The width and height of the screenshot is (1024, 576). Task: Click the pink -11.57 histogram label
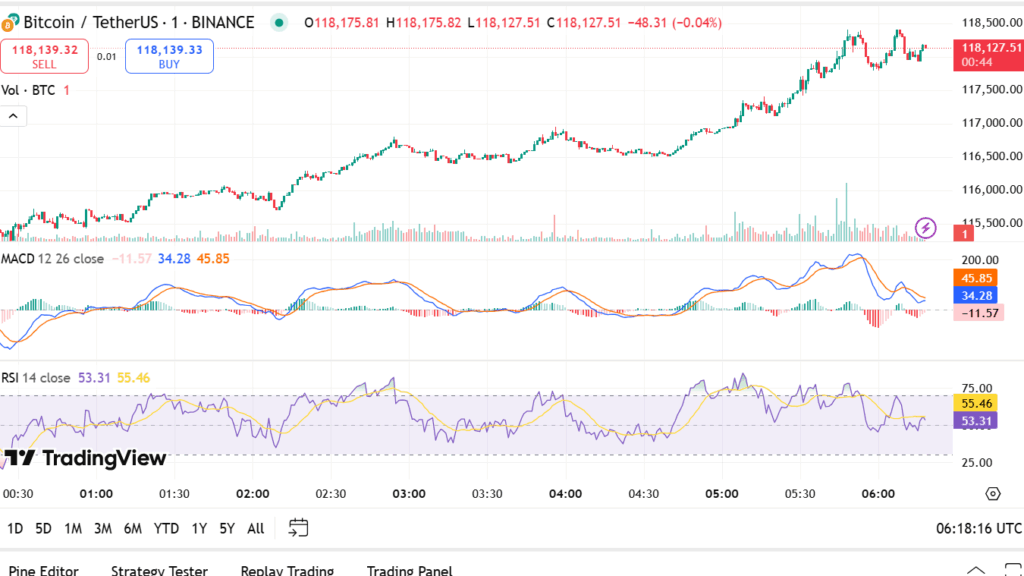point(979,313)
